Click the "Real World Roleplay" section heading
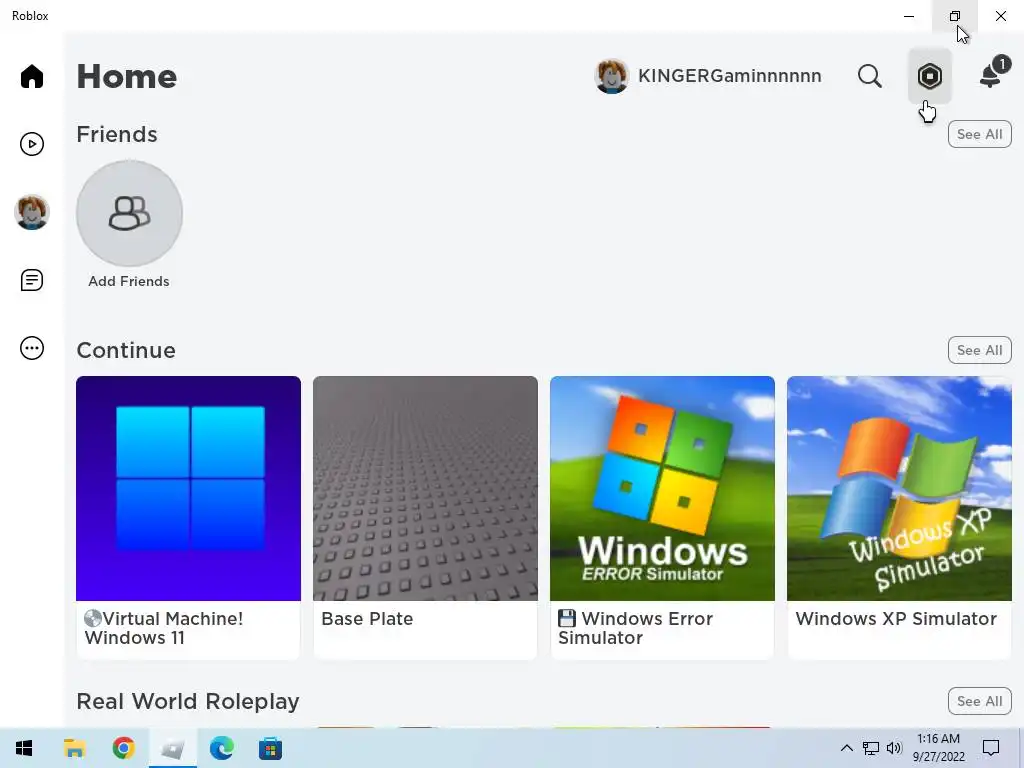1024x768 pixels. [x=188, y=701]
